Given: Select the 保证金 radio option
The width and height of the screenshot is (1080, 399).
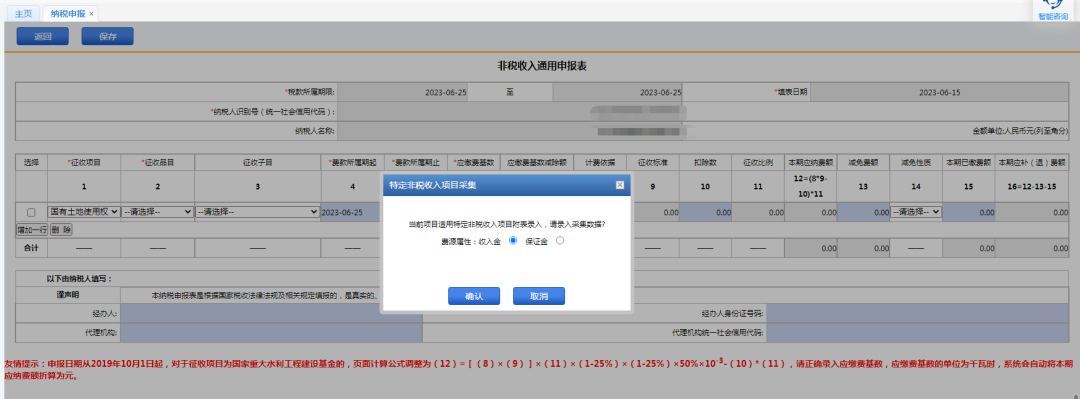Looking at the screenshot, I should click(560, 241).
